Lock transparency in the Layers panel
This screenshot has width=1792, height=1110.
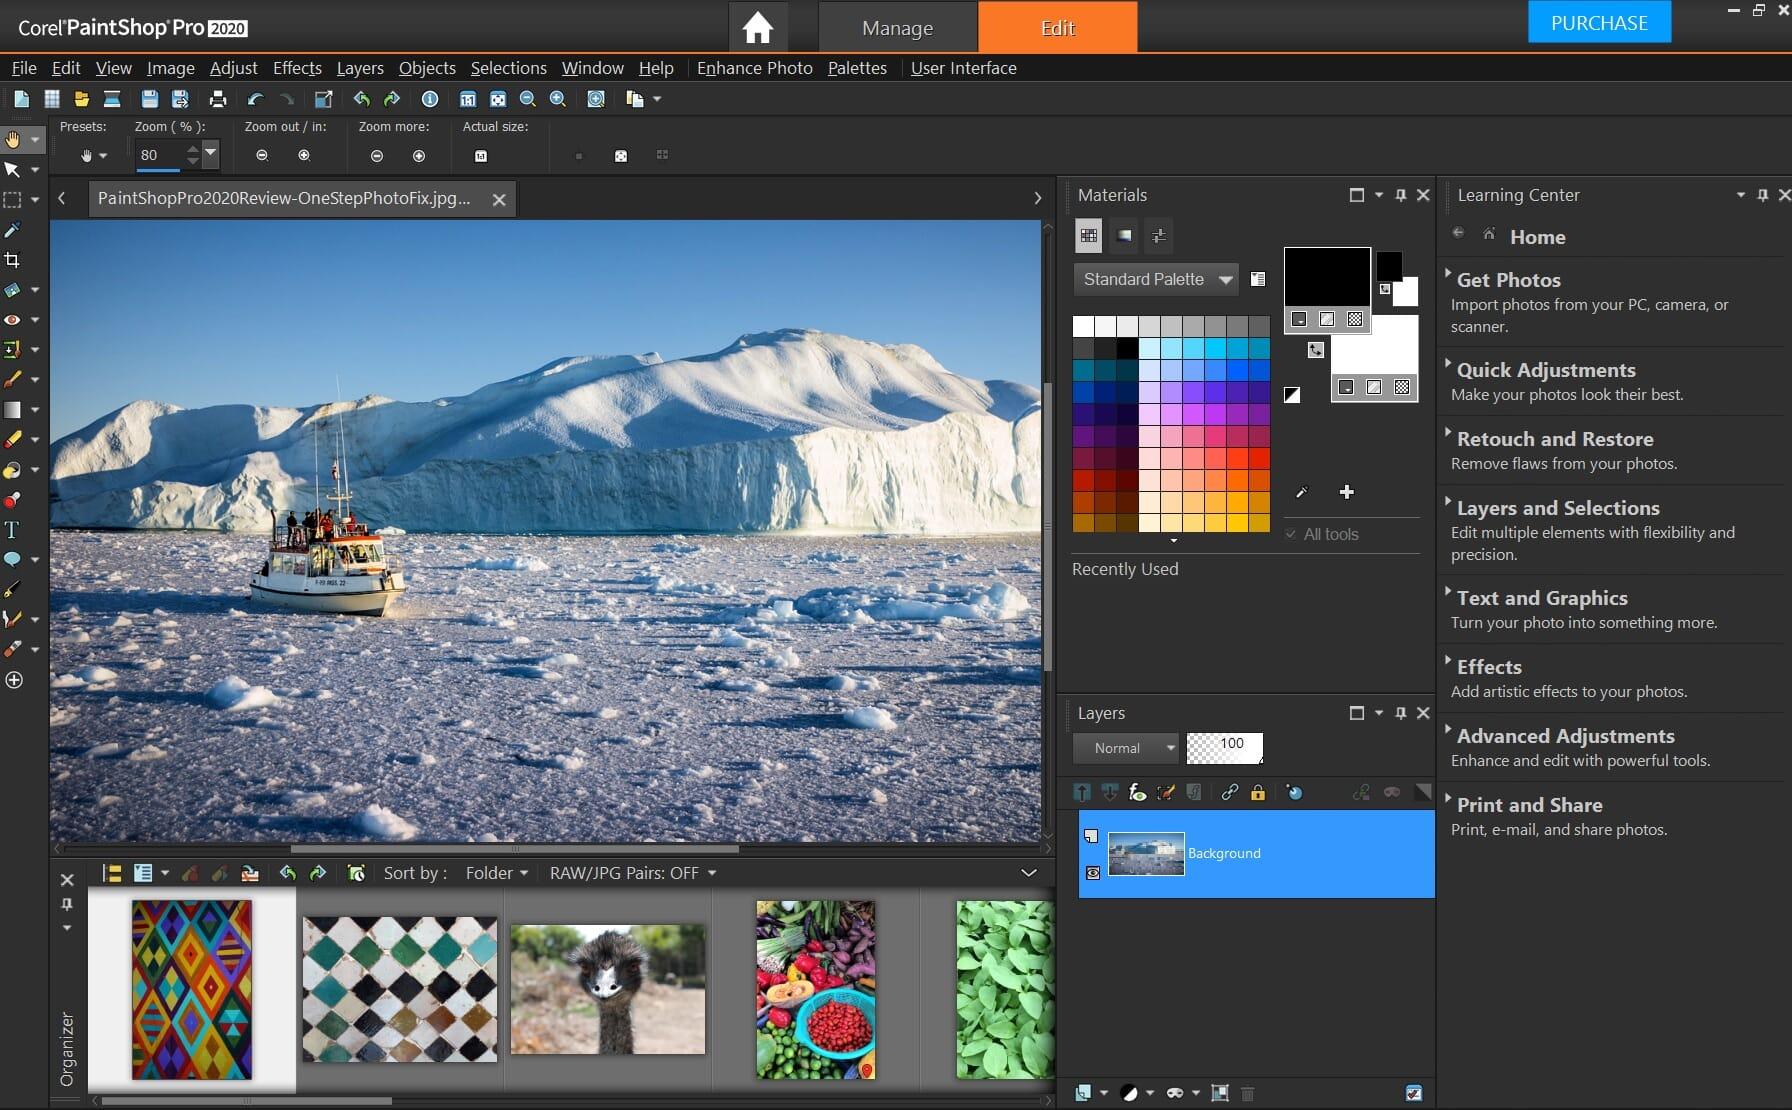(x=1256, y=792)
